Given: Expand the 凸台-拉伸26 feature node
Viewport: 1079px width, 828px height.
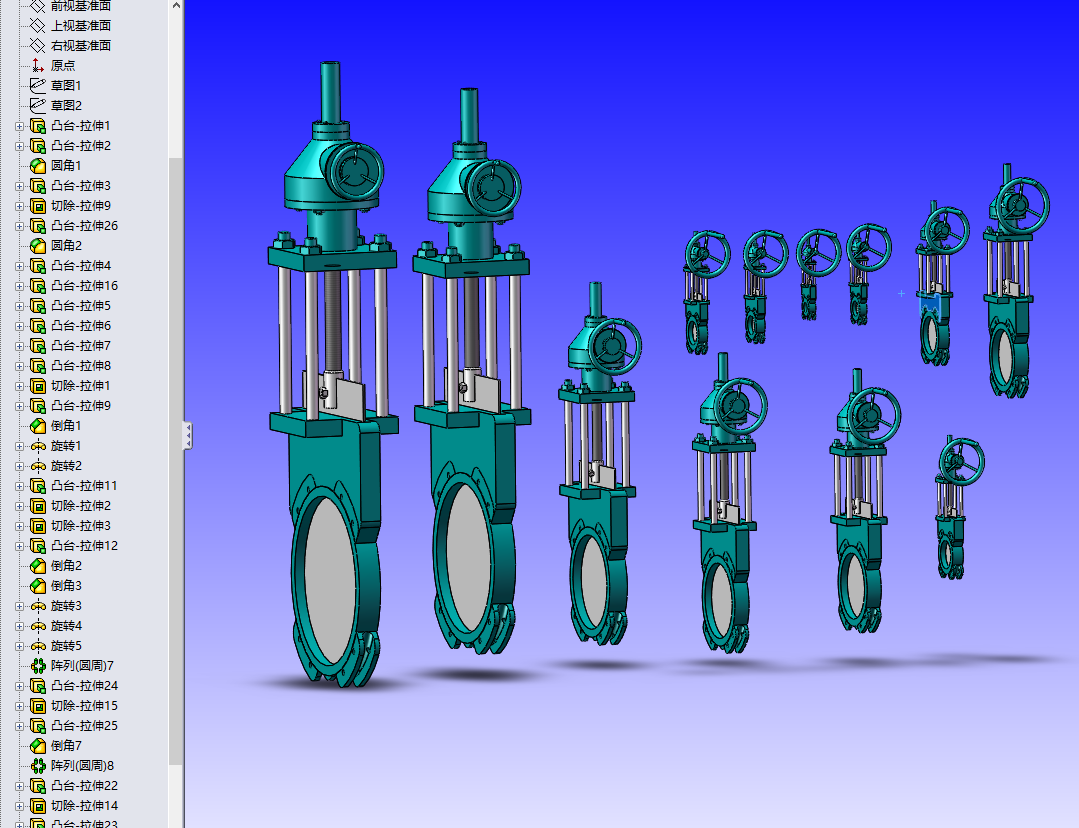Looking at the screenshot, I should pyautogui.click(x=19, y=226).
